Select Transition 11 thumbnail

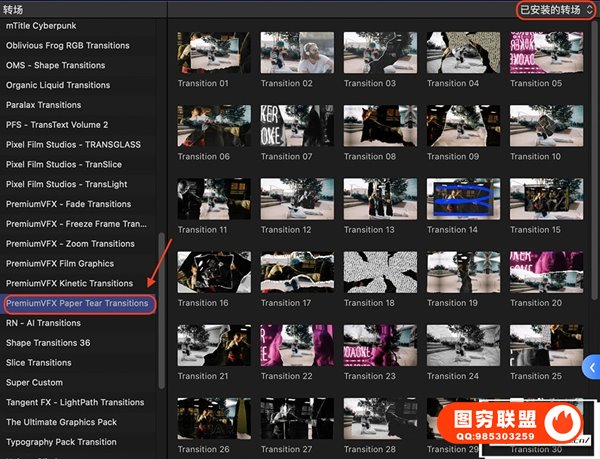tap(214, 199)
